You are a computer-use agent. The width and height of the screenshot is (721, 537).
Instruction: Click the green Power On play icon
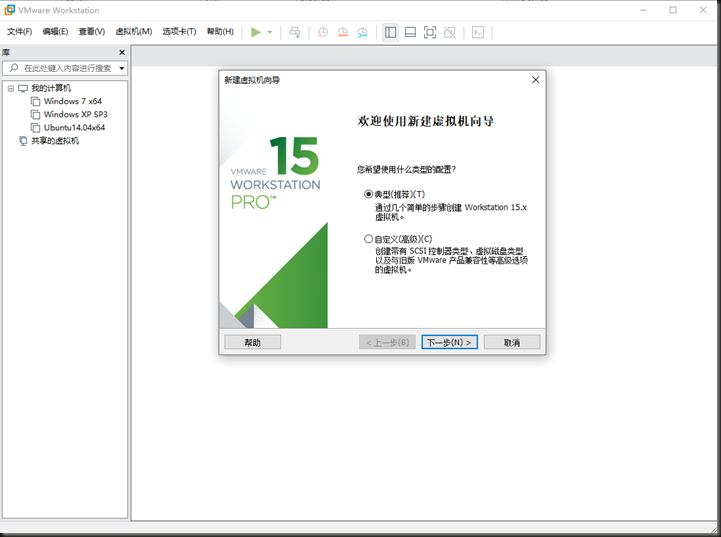[256, 32]
